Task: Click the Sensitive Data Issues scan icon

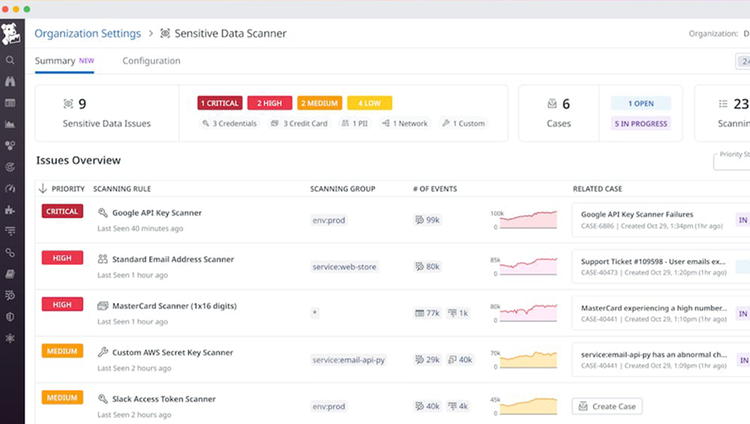Action: (x=68, y=104)
